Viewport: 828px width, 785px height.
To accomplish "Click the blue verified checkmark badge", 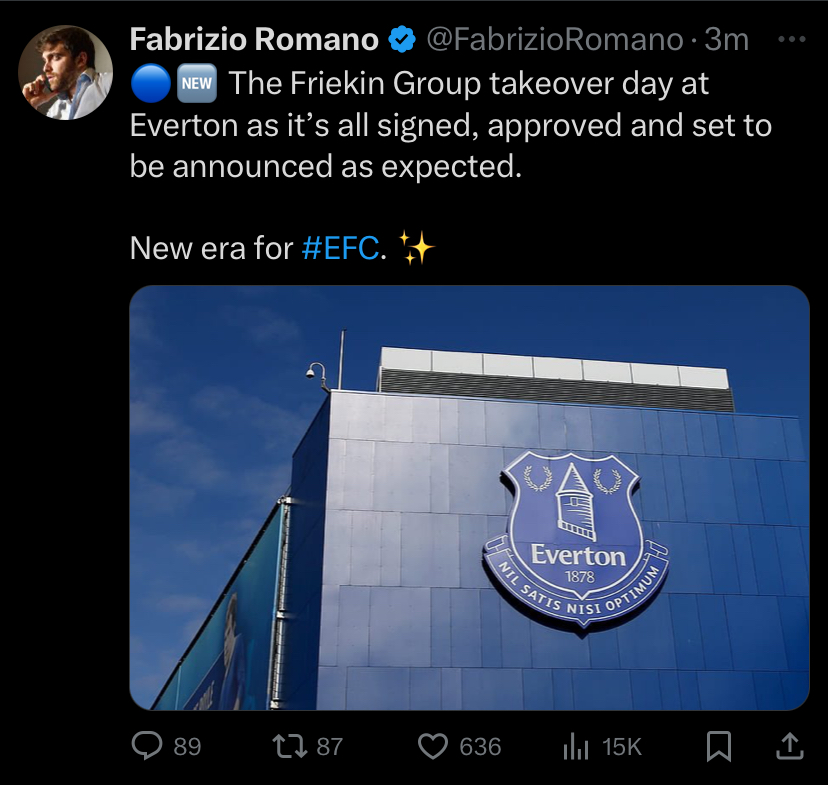I will coord(402,40).
